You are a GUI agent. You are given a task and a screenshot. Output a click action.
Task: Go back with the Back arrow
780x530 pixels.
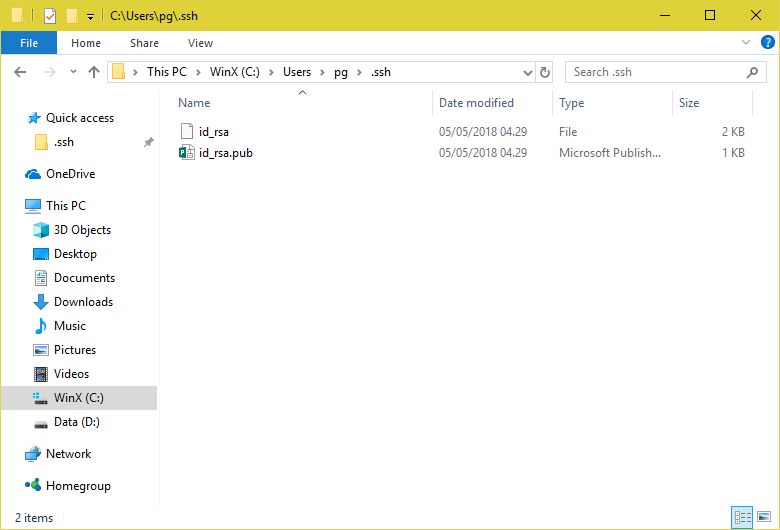coord(20,72)
